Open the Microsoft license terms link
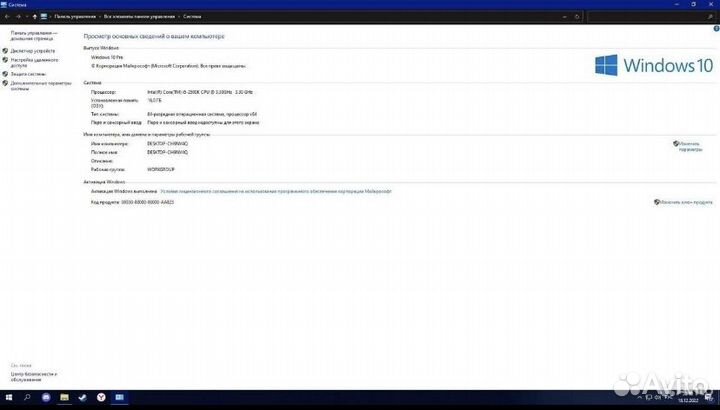Screen dimensions: 720x410 click(x=276, y=191)
